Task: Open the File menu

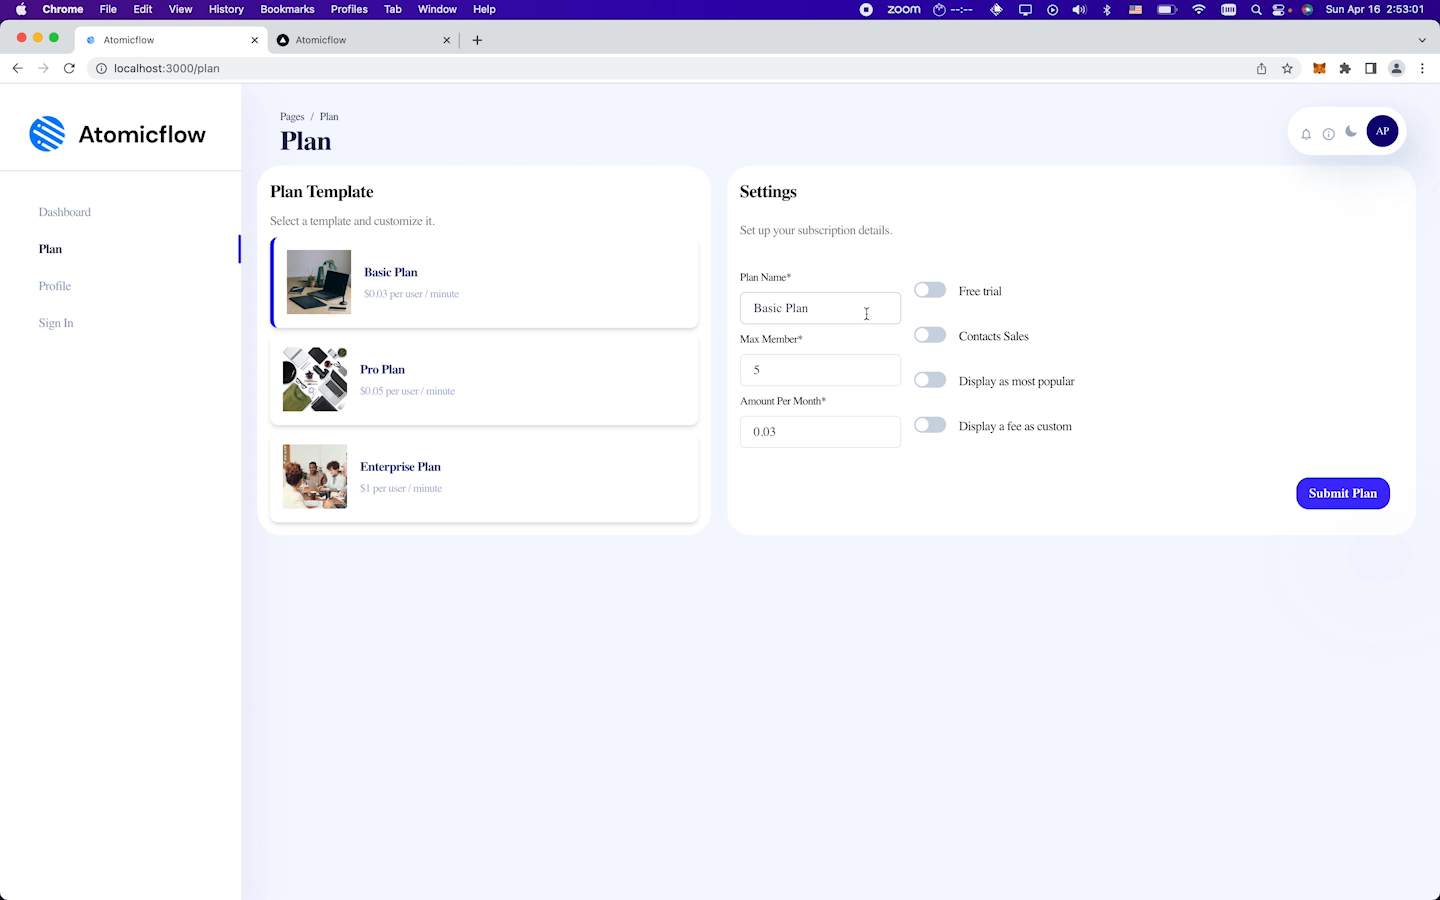Action: click(108, 9)
